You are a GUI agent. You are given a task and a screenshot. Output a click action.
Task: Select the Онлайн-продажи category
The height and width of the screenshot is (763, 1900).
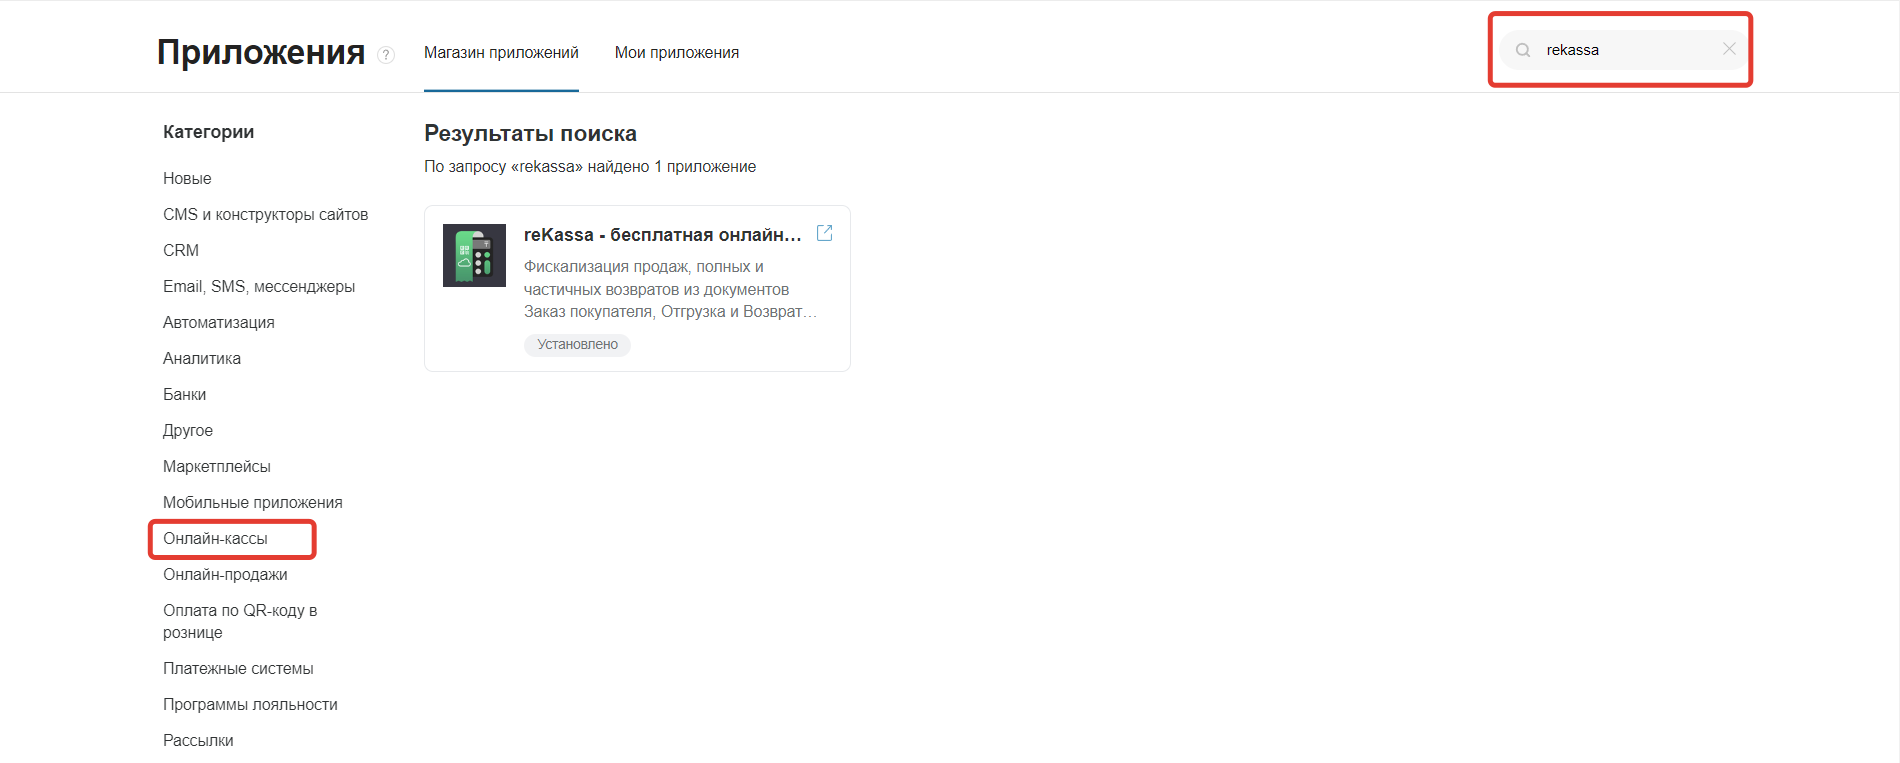tap(225, 574)
